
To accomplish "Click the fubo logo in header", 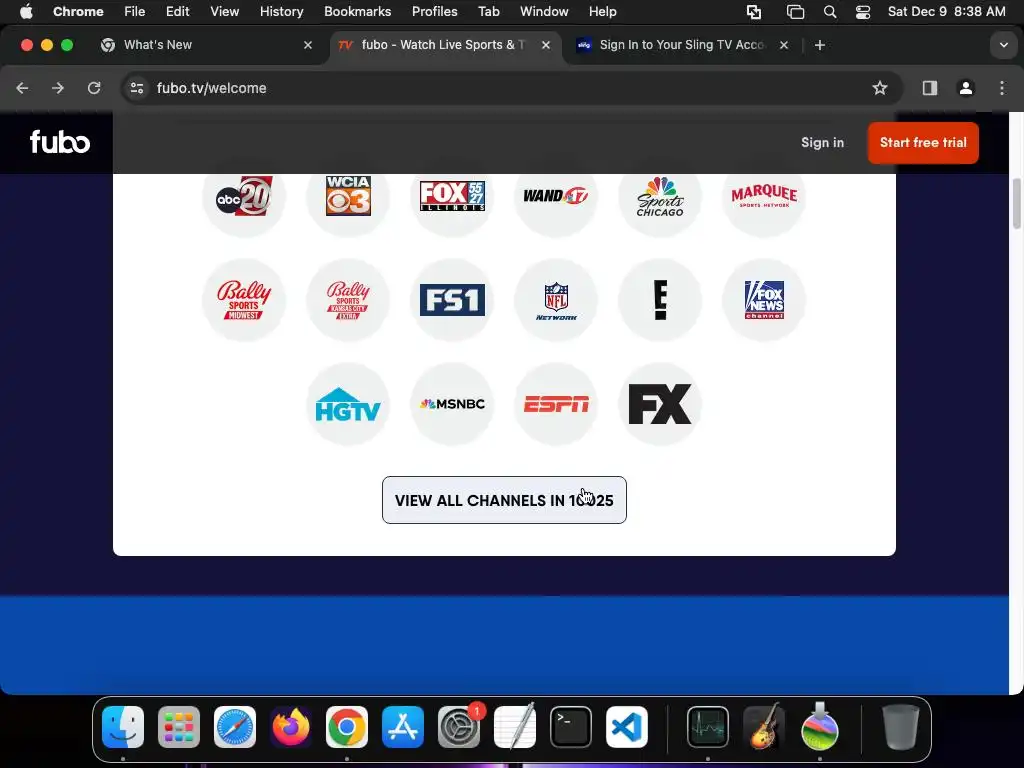I will (x=59, y=142).
